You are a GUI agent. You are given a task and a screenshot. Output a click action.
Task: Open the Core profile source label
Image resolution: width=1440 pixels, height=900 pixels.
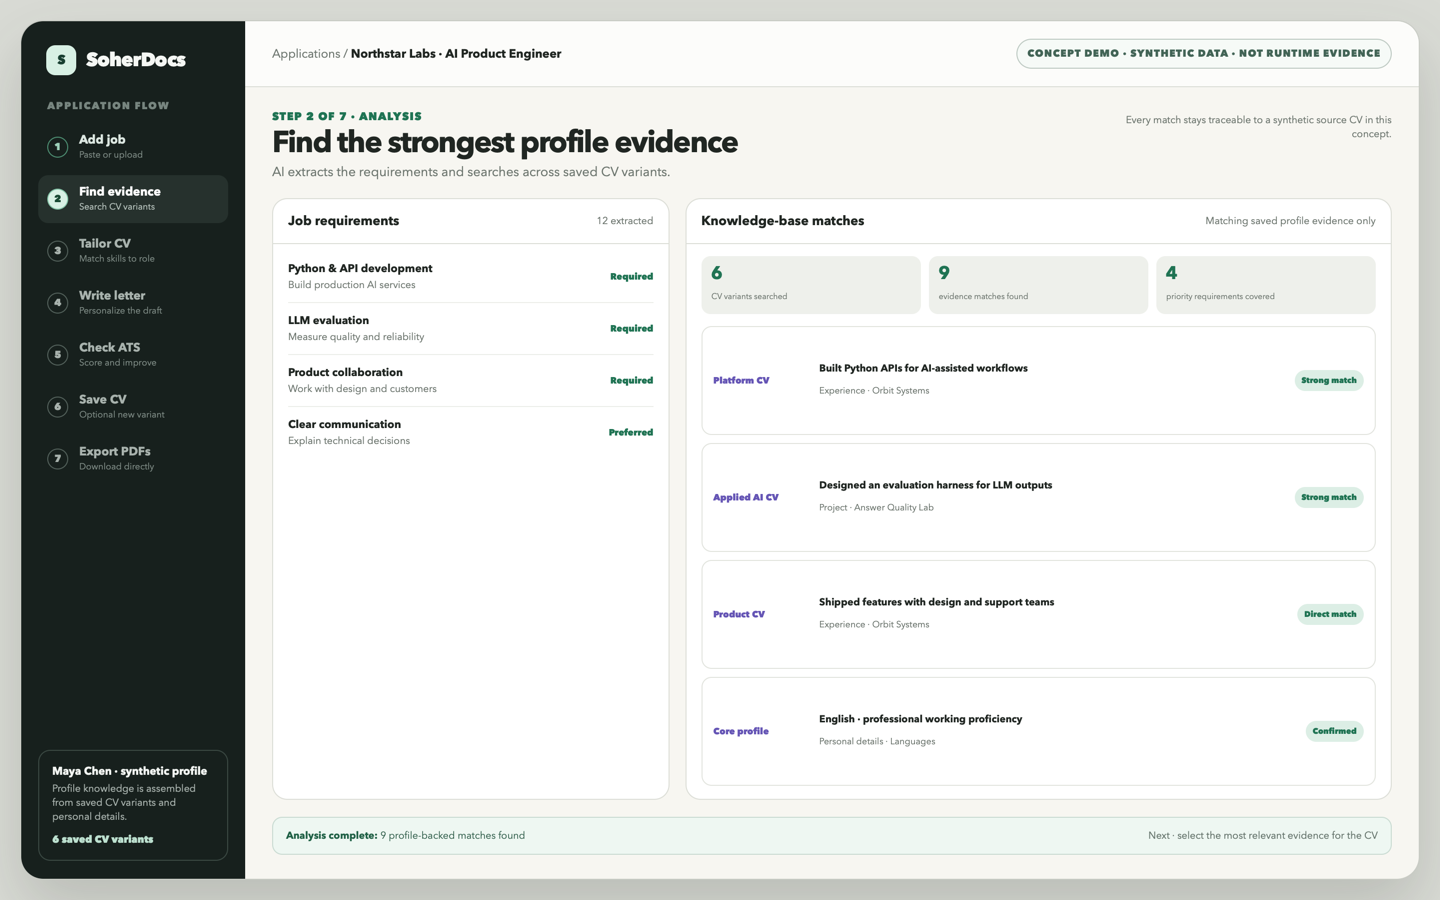pos(741,732)
